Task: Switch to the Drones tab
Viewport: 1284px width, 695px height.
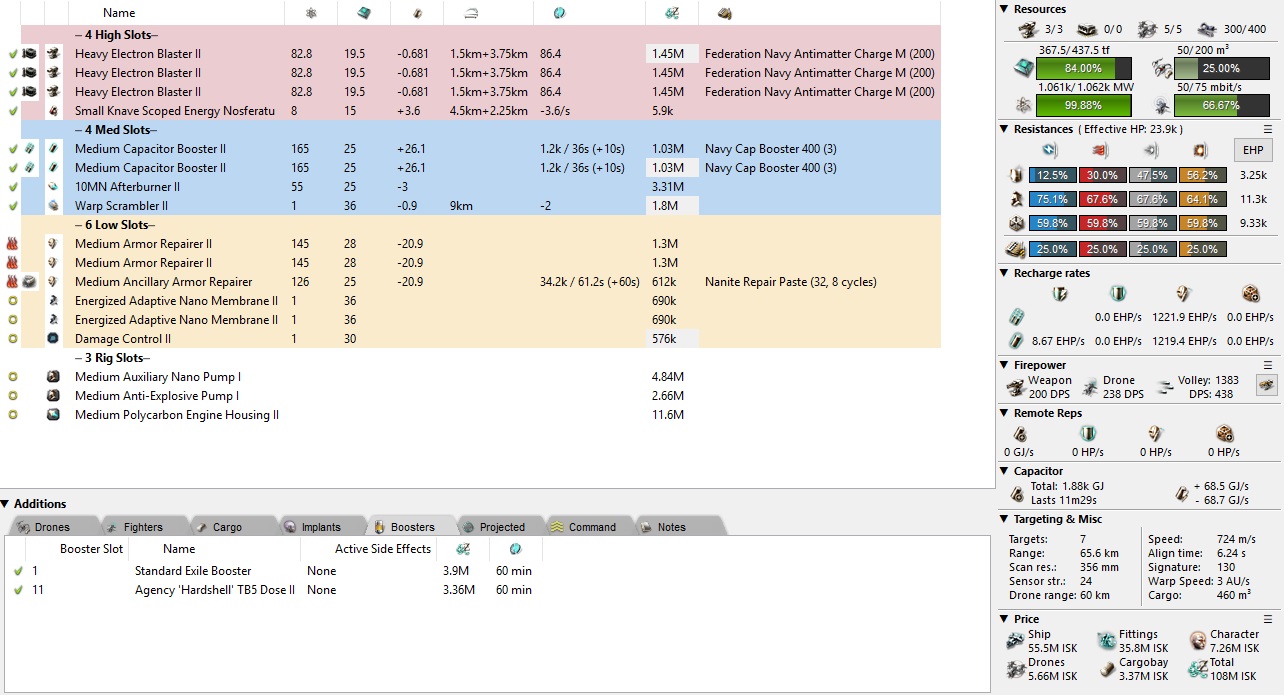Action: (52, 527)
